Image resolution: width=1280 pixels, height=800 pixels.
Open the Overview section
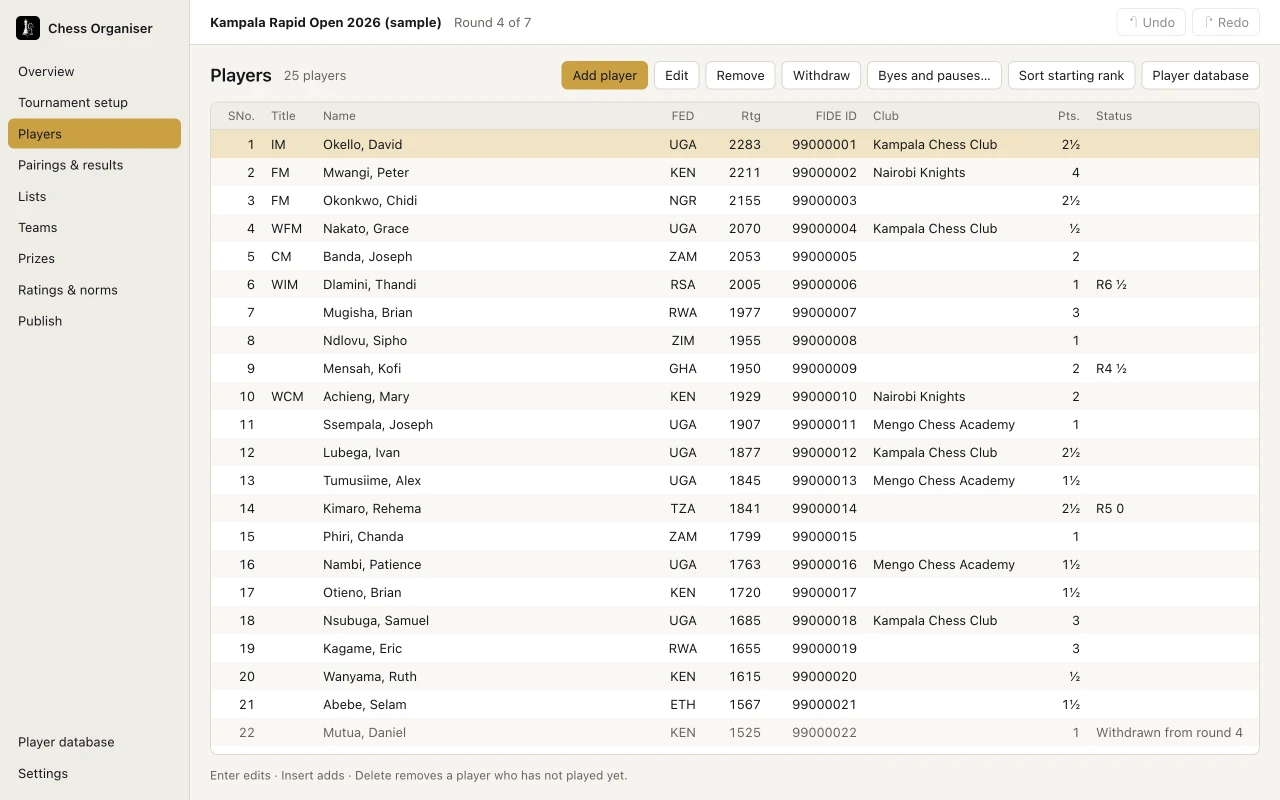pyautogui.click(x=94, y=71)
